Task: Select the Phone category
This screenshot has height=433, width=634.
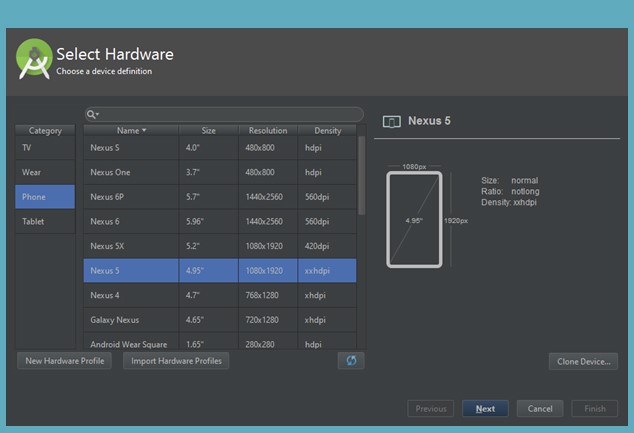Action: coord(45,197)
